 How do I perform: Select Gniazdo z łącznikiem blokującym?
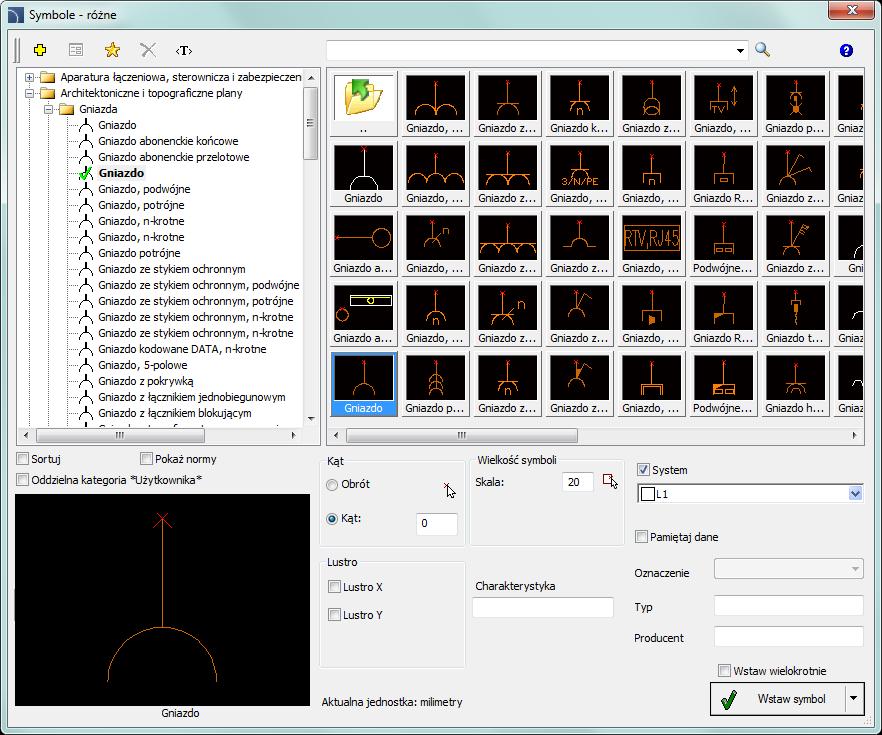pyautogui.click(x=175, y=413)
